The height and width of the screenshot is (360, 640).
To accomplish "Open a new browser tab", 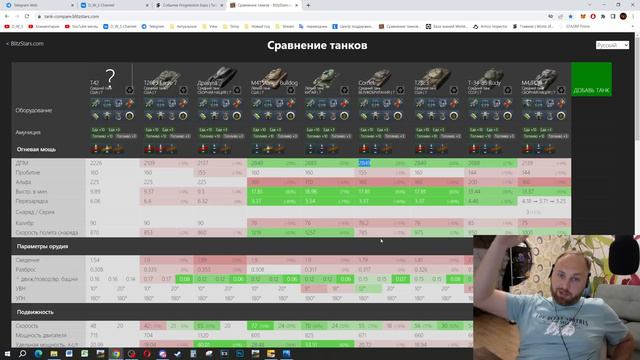I will coord(308,5).
